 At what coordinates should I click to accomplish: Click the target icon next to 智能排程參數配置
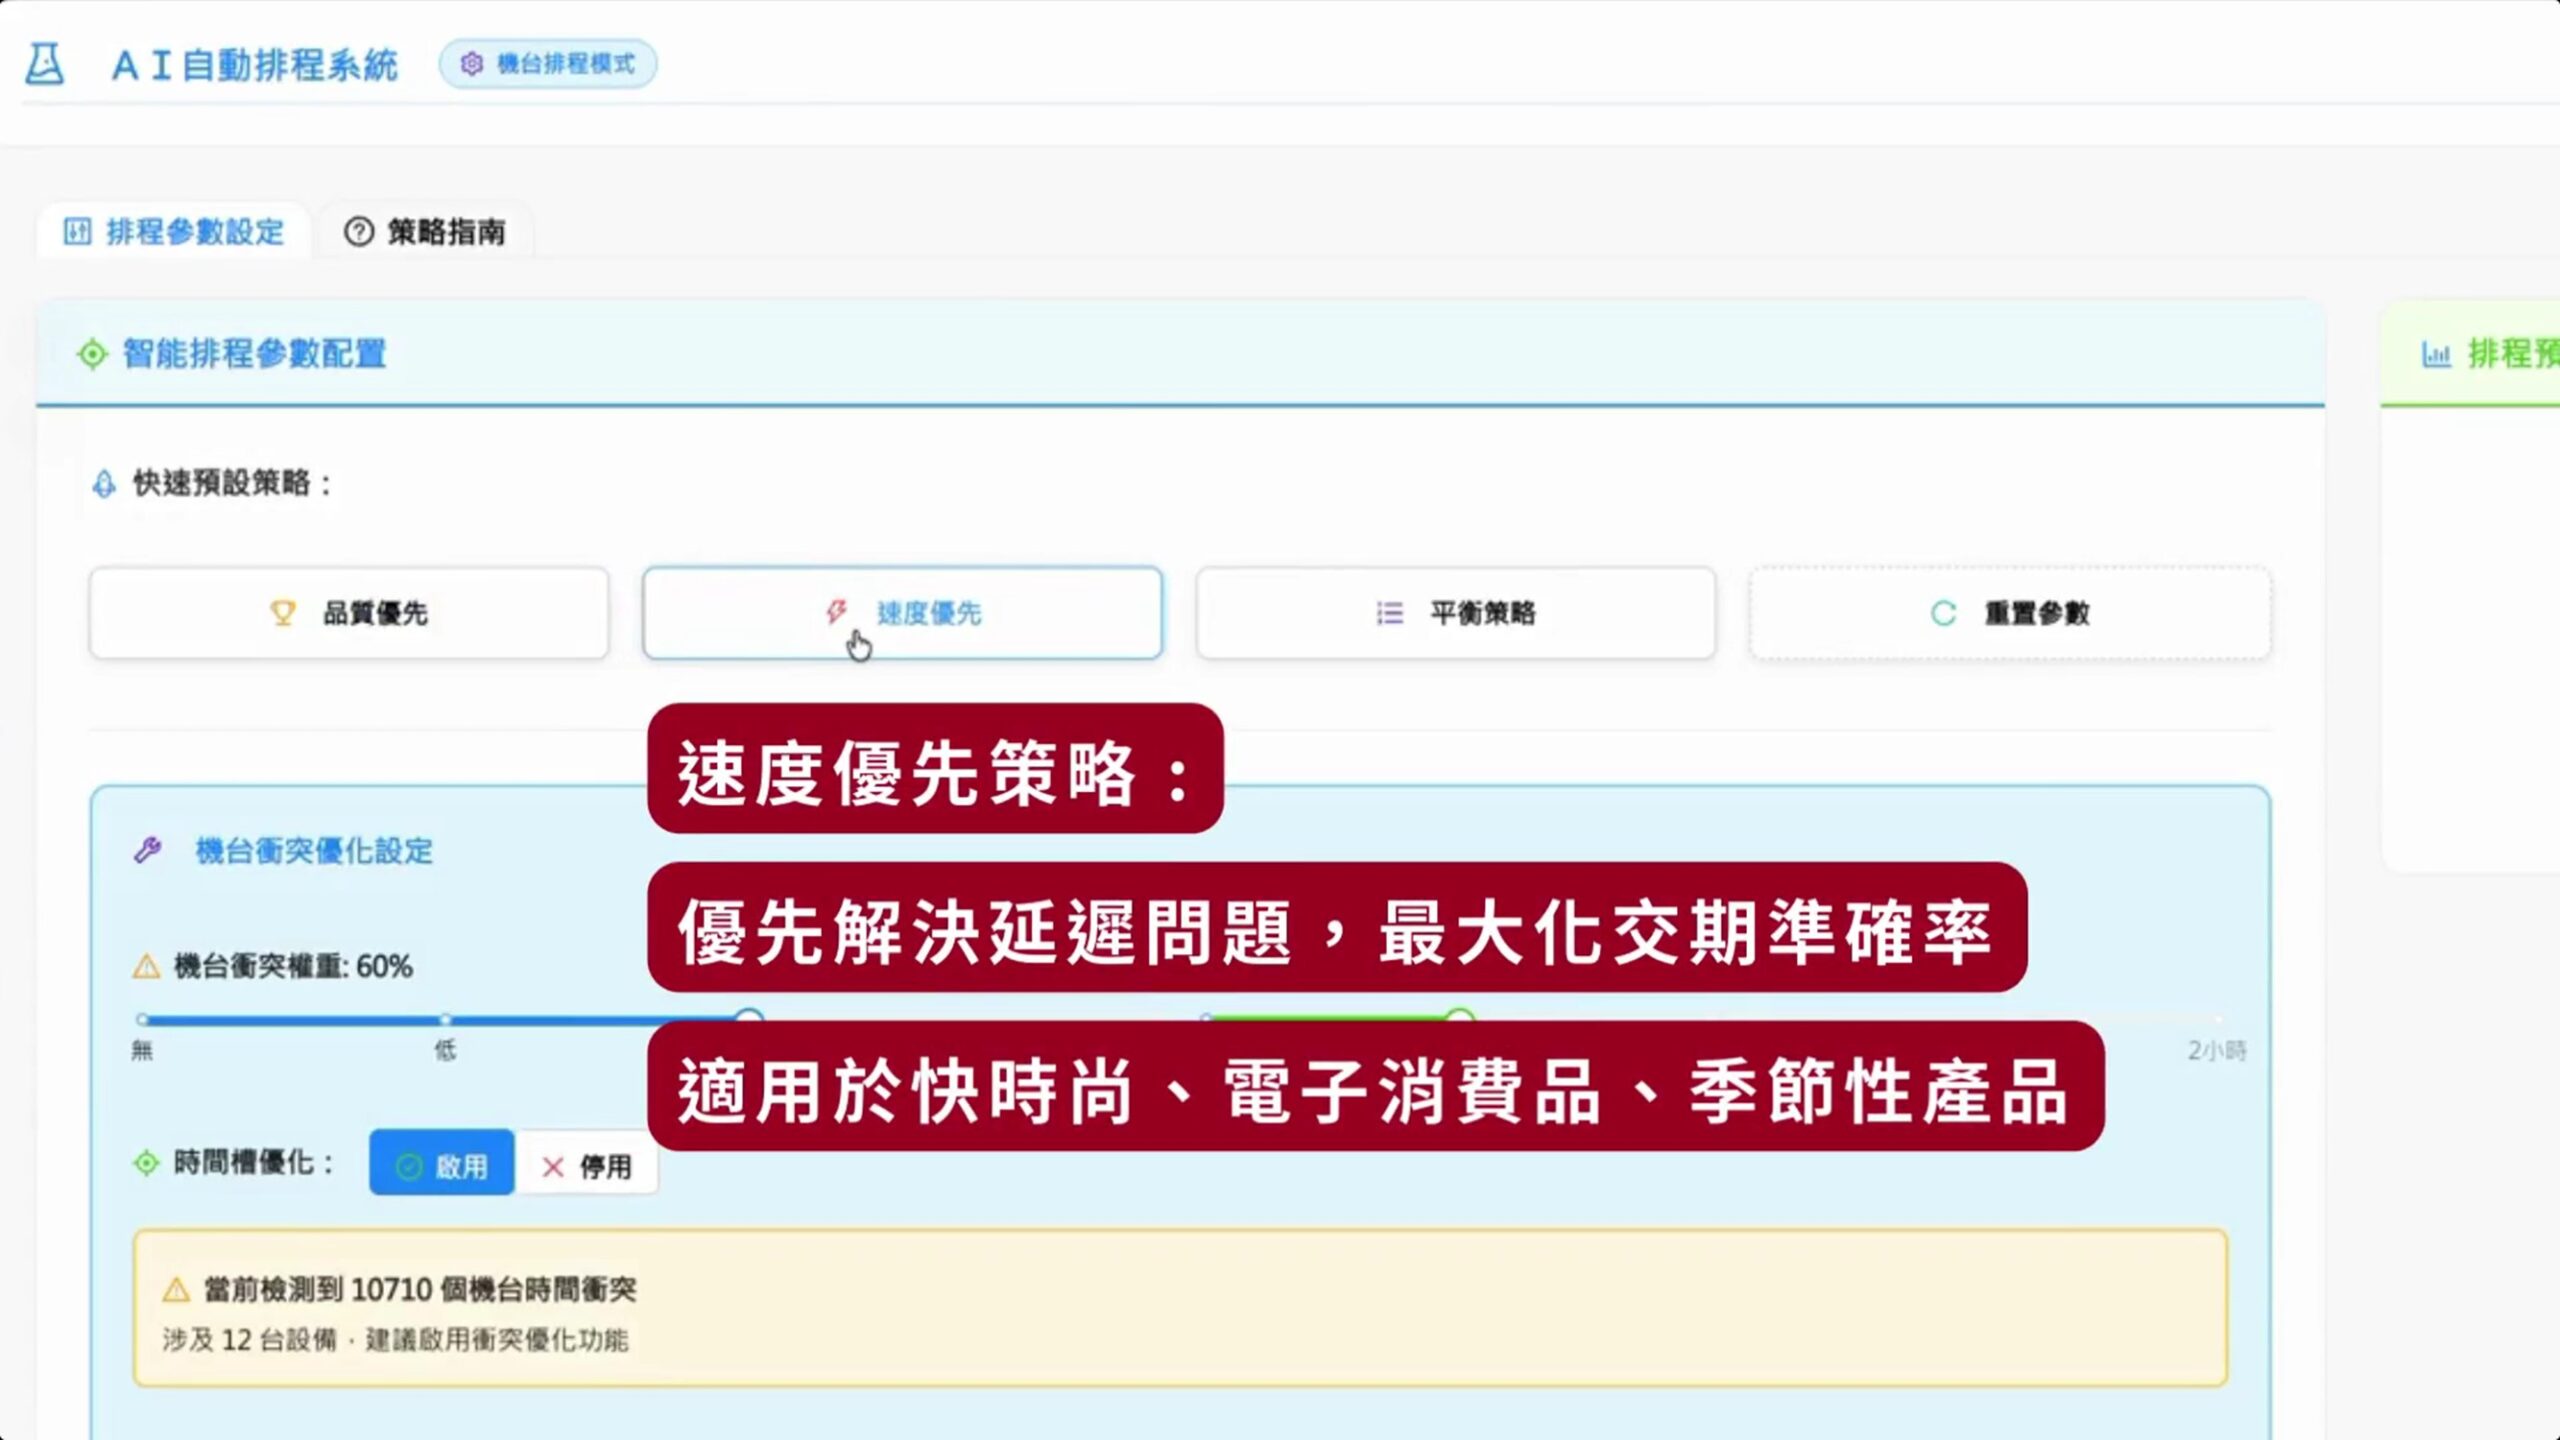(x=92, y=354)
